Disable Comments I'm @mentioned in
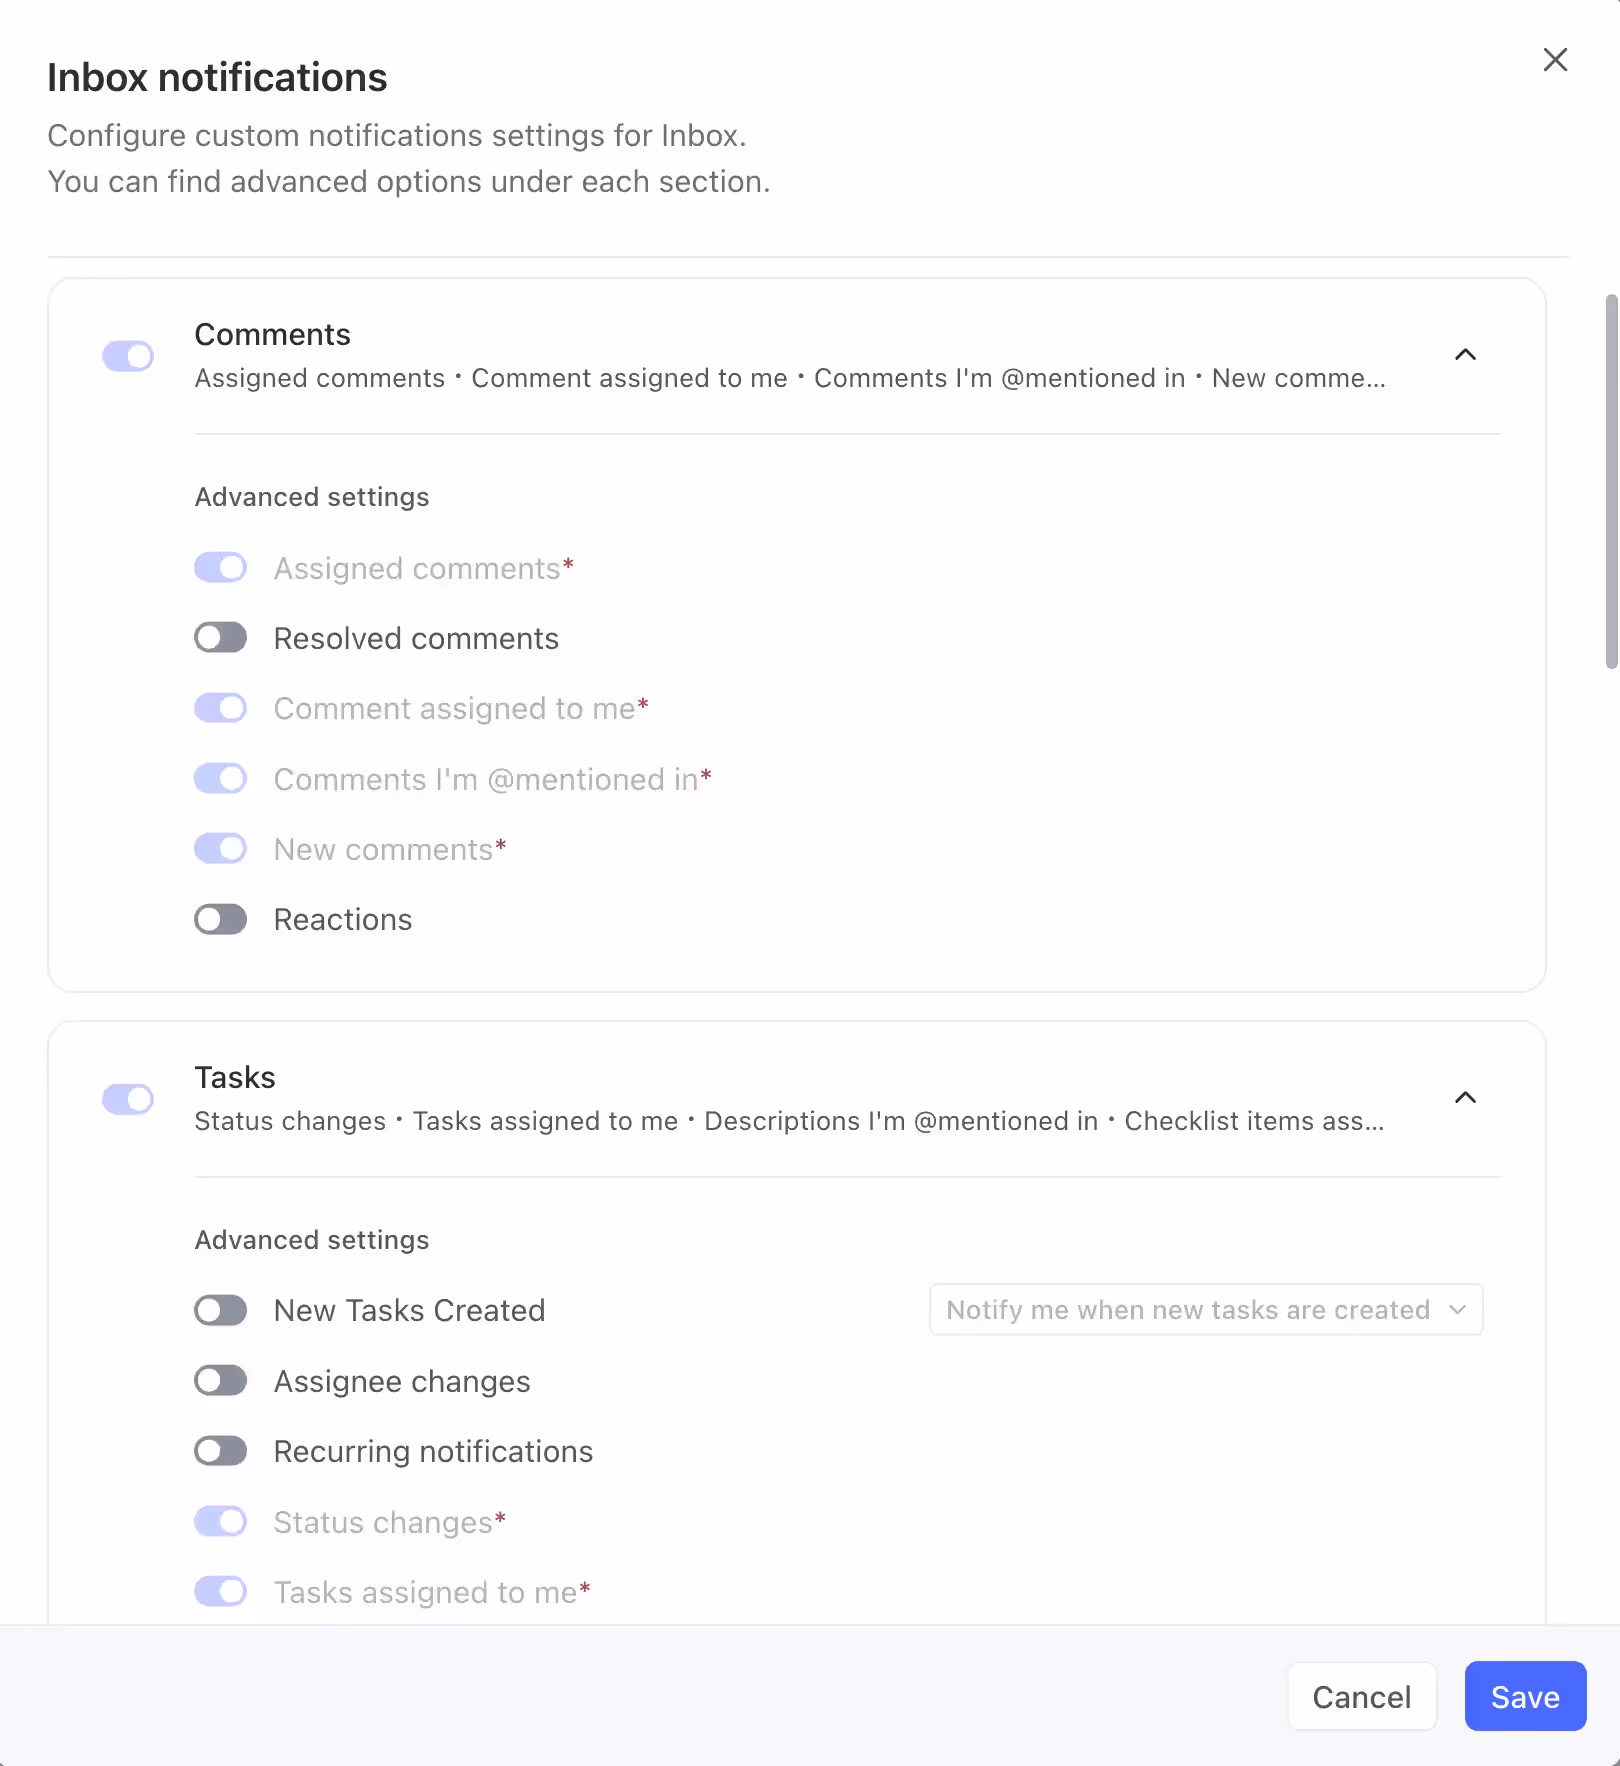The height and width of the screenshot is (1766, 1620). (x=220, y=778)
